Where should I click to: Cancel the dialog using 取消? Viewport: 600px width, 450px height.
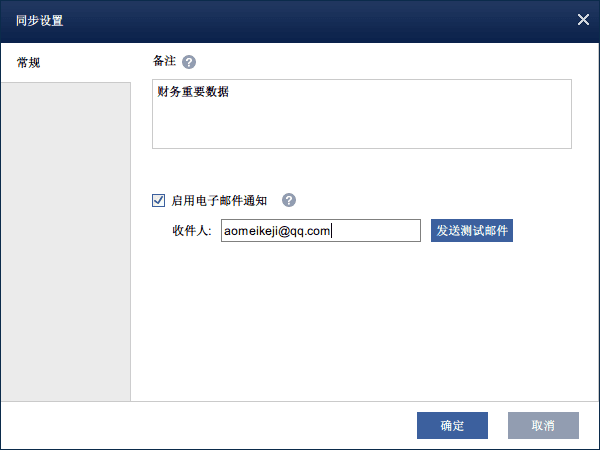click(x=543, y=425)
